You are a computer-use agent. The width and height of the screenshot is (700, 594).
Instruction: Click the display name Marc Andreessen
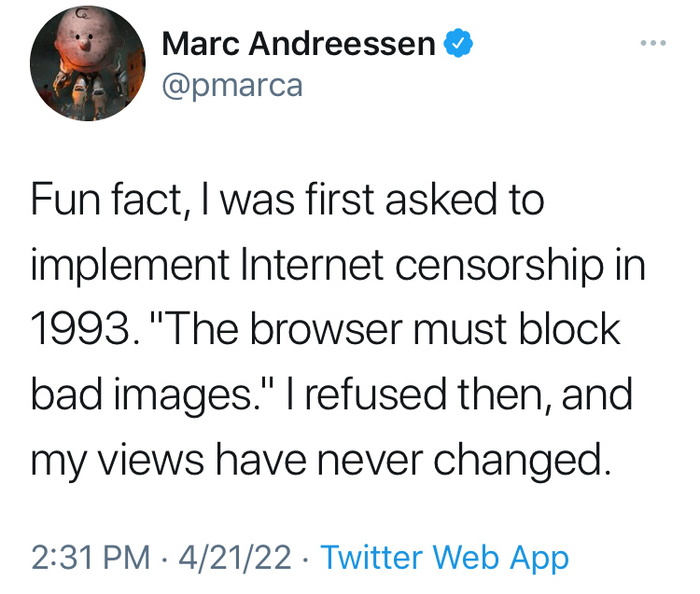tap(298, 44)
